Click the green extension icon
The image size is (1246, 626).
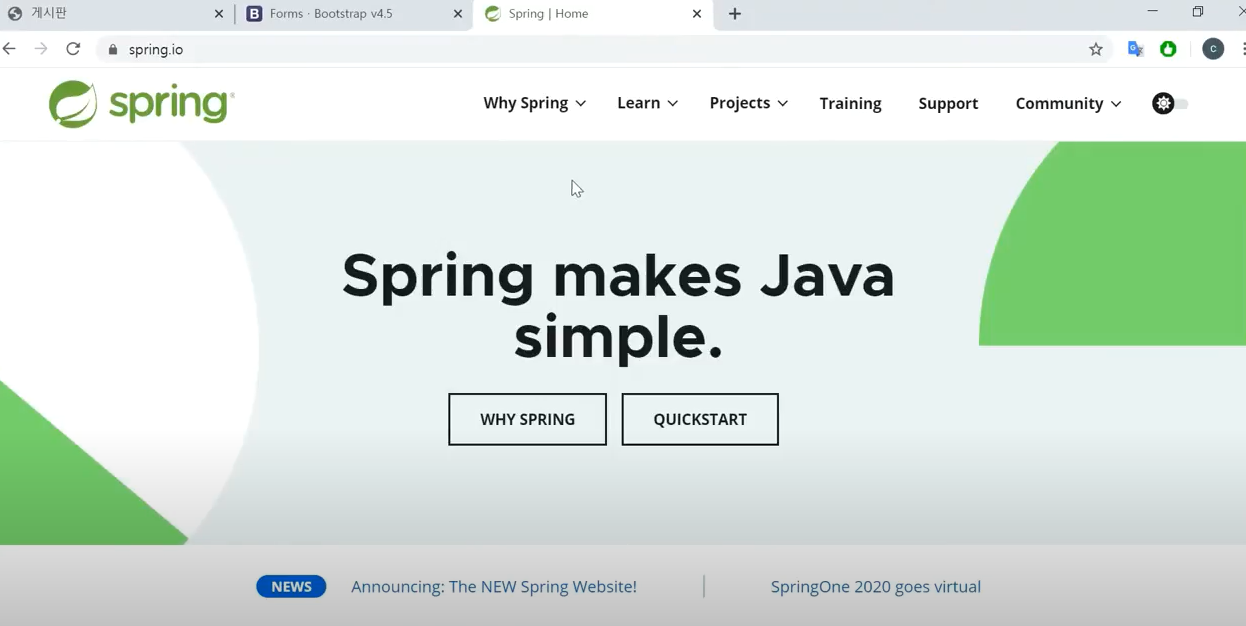click(1168, 49)
